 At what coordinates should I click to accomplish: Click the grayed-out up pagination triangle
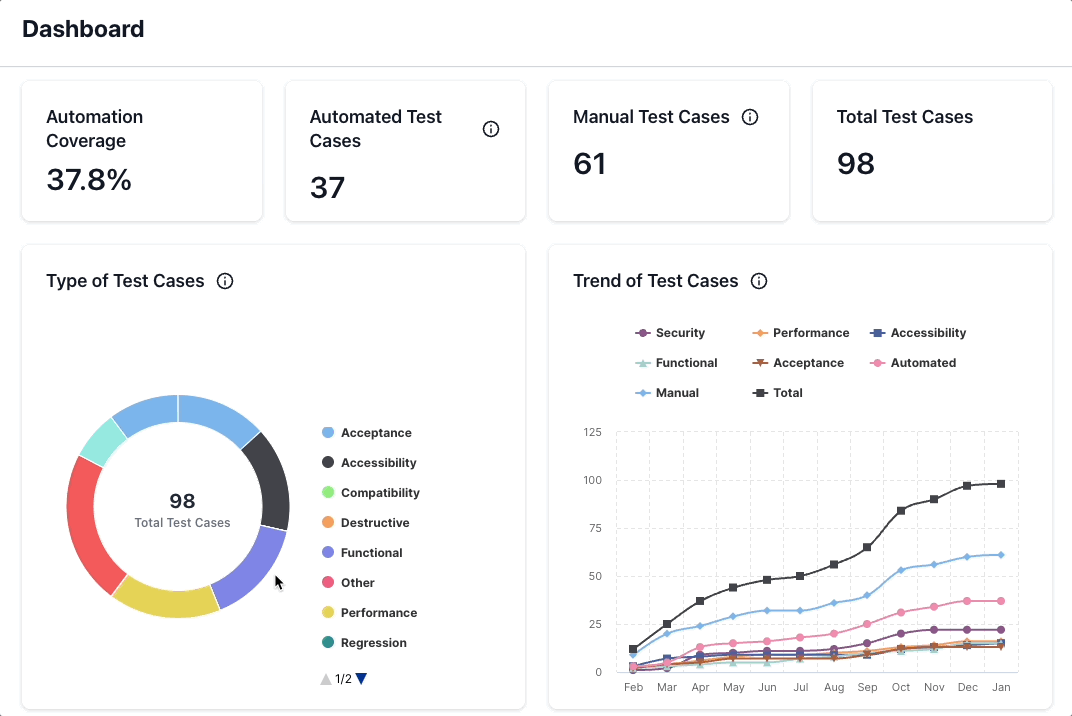click(325, 678)
